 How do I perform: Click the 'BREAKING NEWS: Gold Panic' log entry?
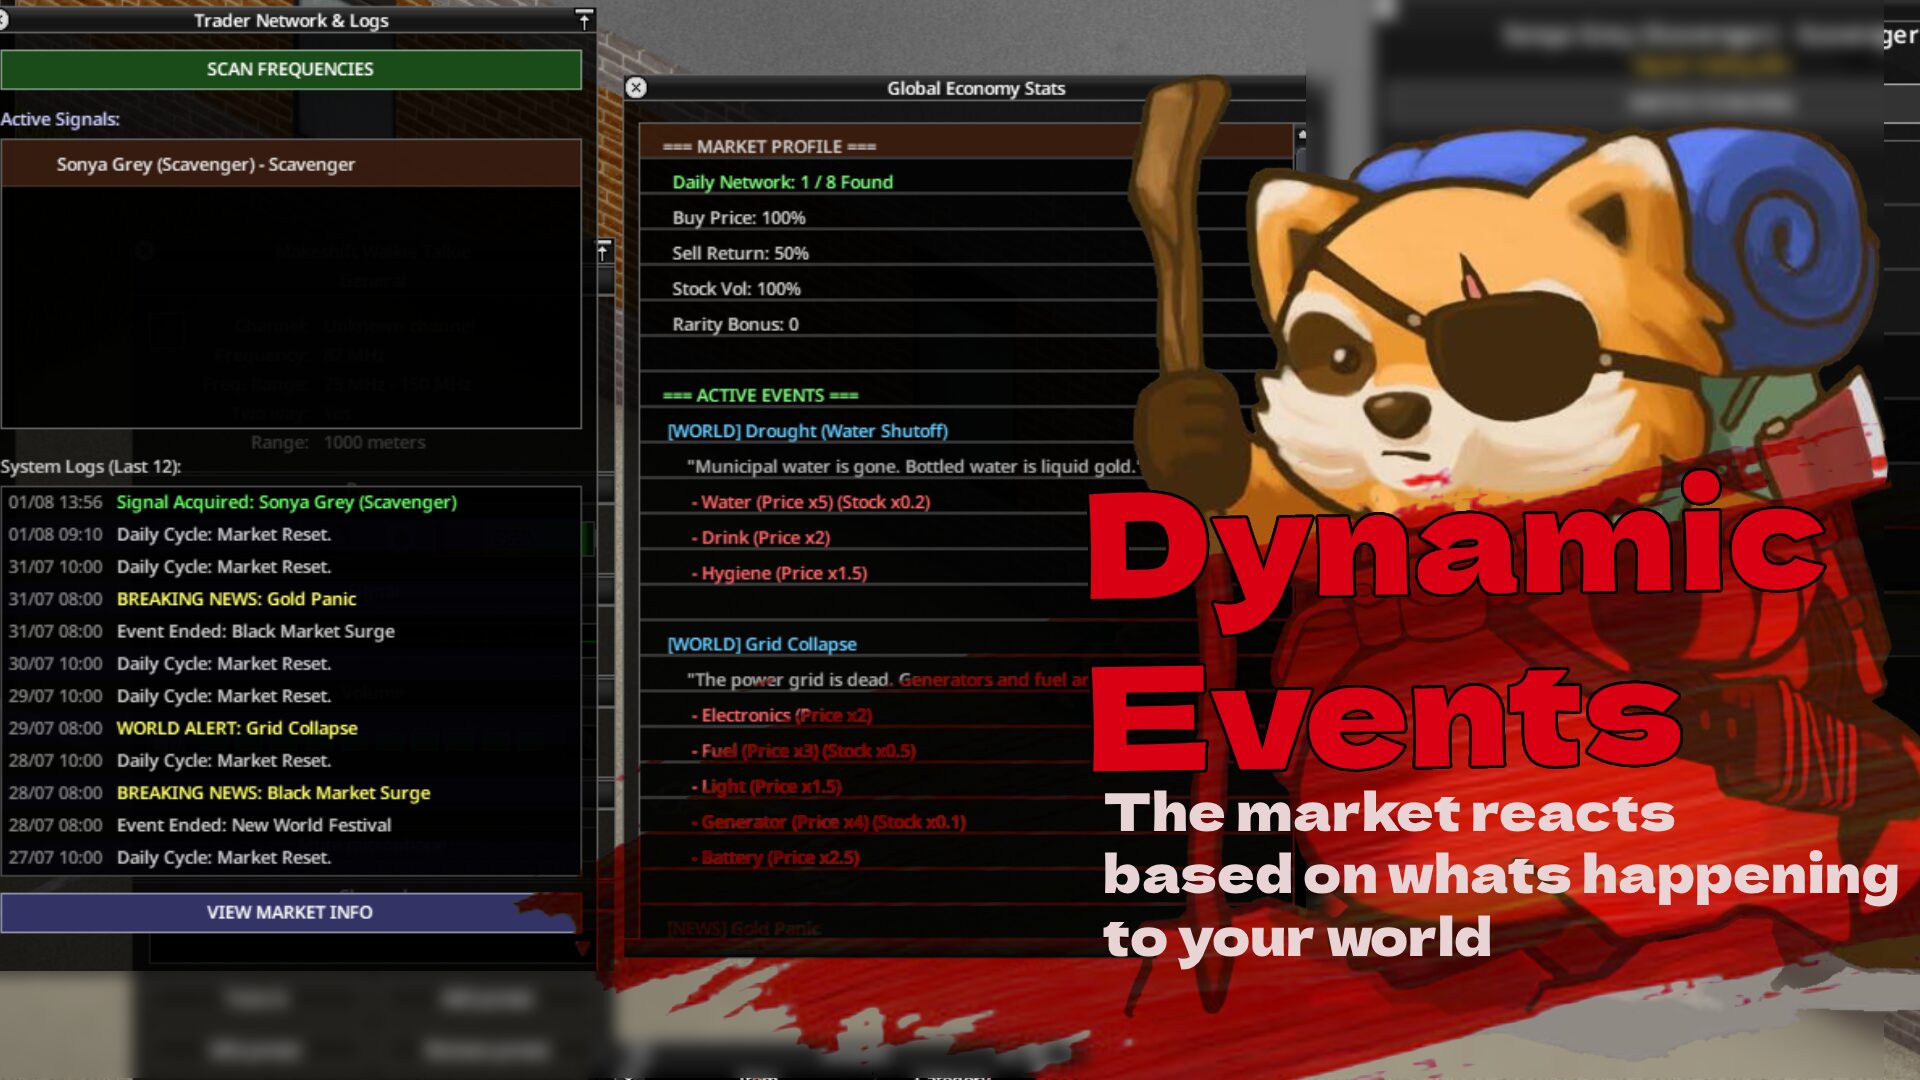point(236,599)
